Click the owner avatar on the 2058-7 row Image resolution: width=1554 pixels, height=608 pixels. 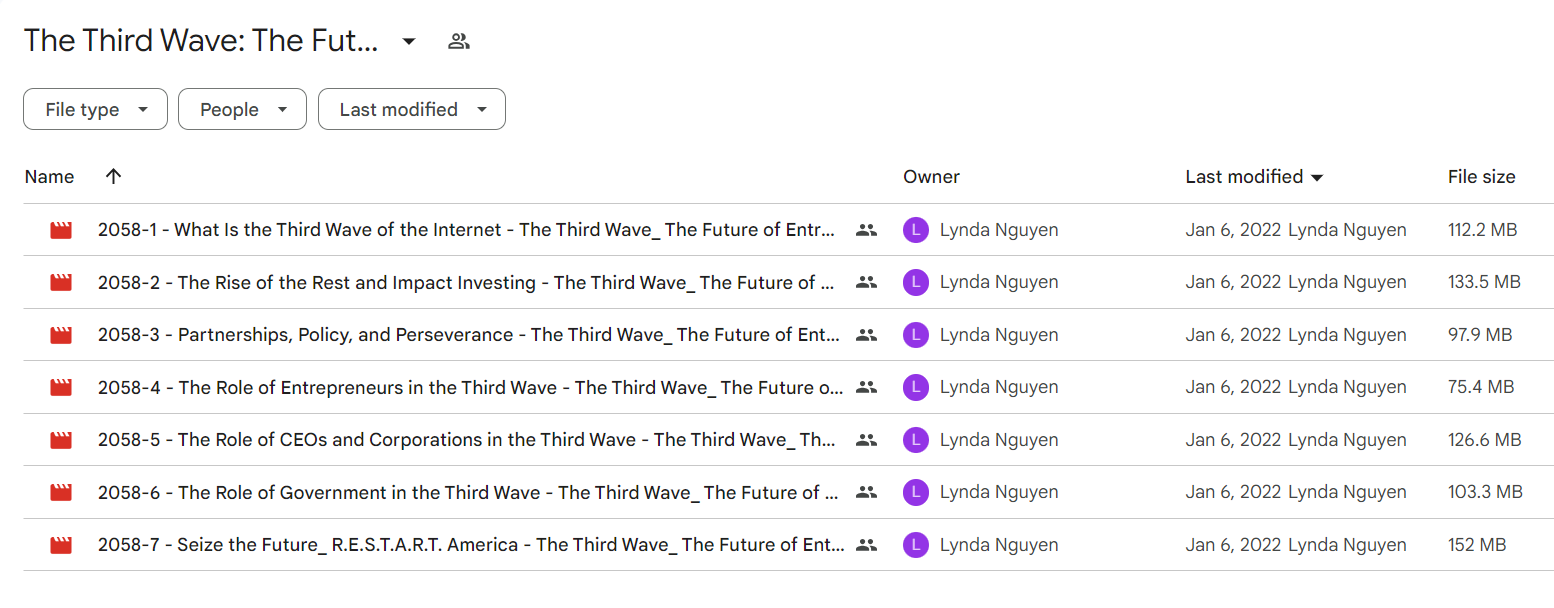click(x=915, y=545)
